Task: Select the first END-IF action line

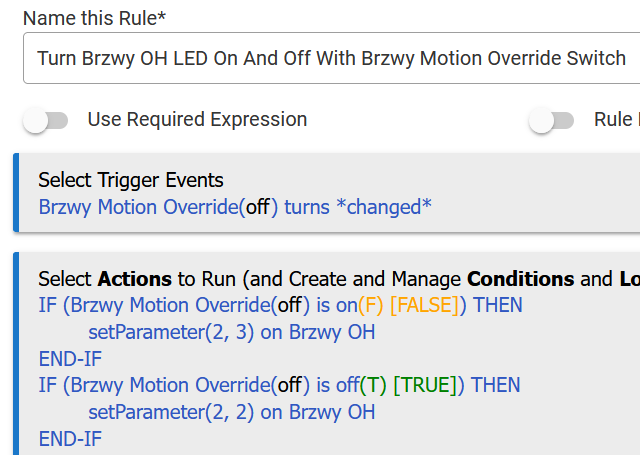Action: (x=70, y=359)
